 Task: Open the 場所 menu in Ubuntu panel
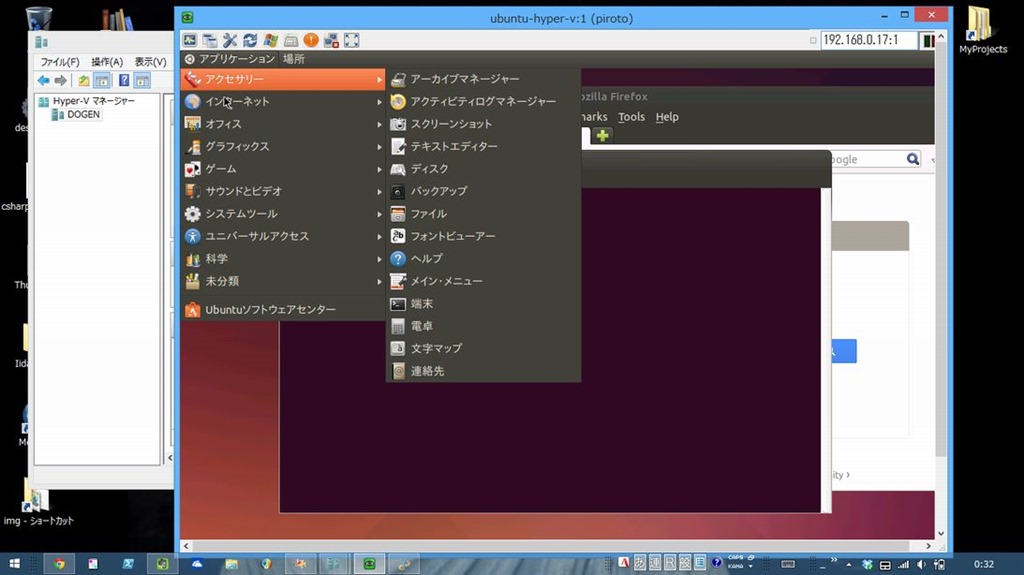tap(293, 59)
